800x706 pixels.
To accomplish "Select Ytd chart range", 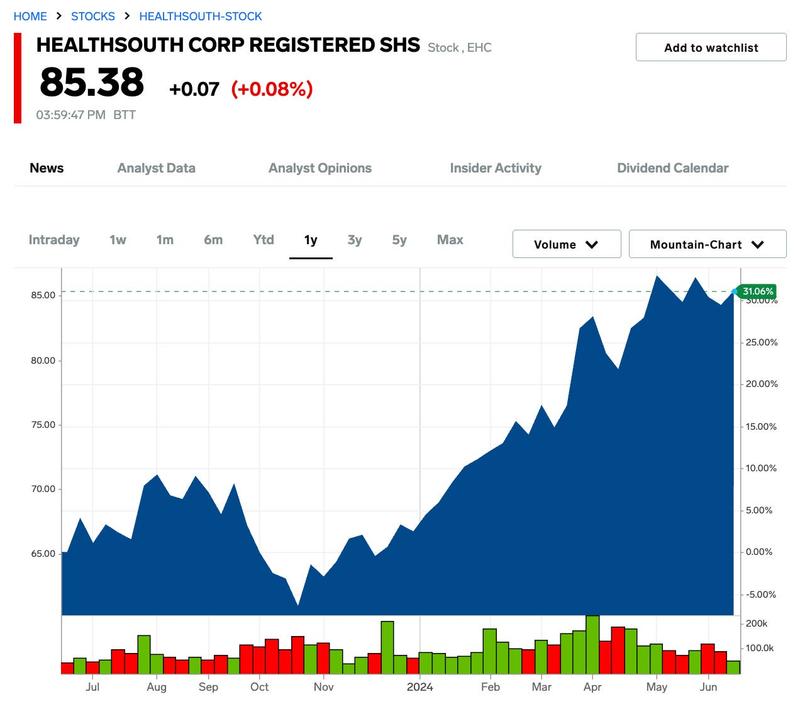I will (x=263, y=240).
